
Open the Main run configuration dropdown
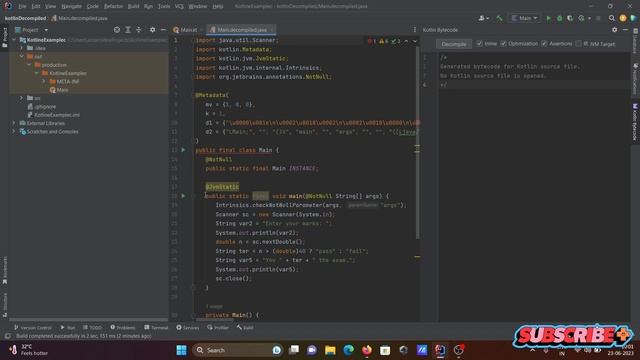click(x=525, y=18)
